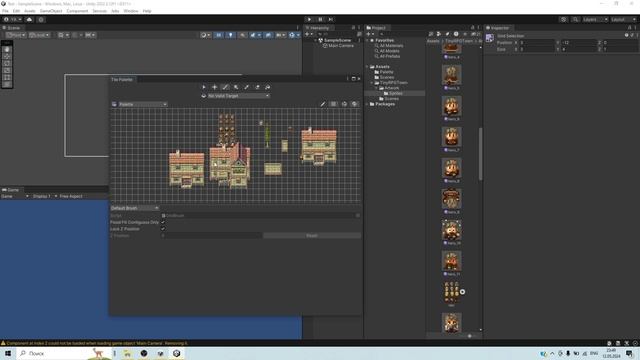Open the No Valid Target dropdown
Viewport: 640px width, 360px height.
coord(238,96)
